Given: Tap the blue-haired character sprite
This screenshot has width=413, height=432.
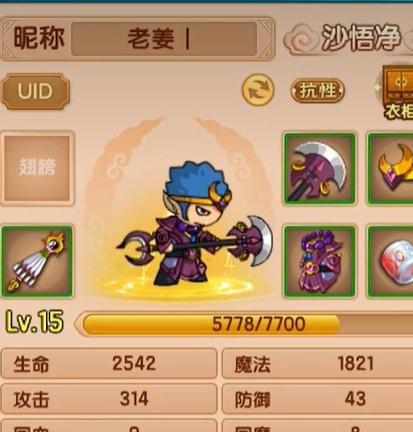Looking at the screenshot, I should (x=195, y=223).
